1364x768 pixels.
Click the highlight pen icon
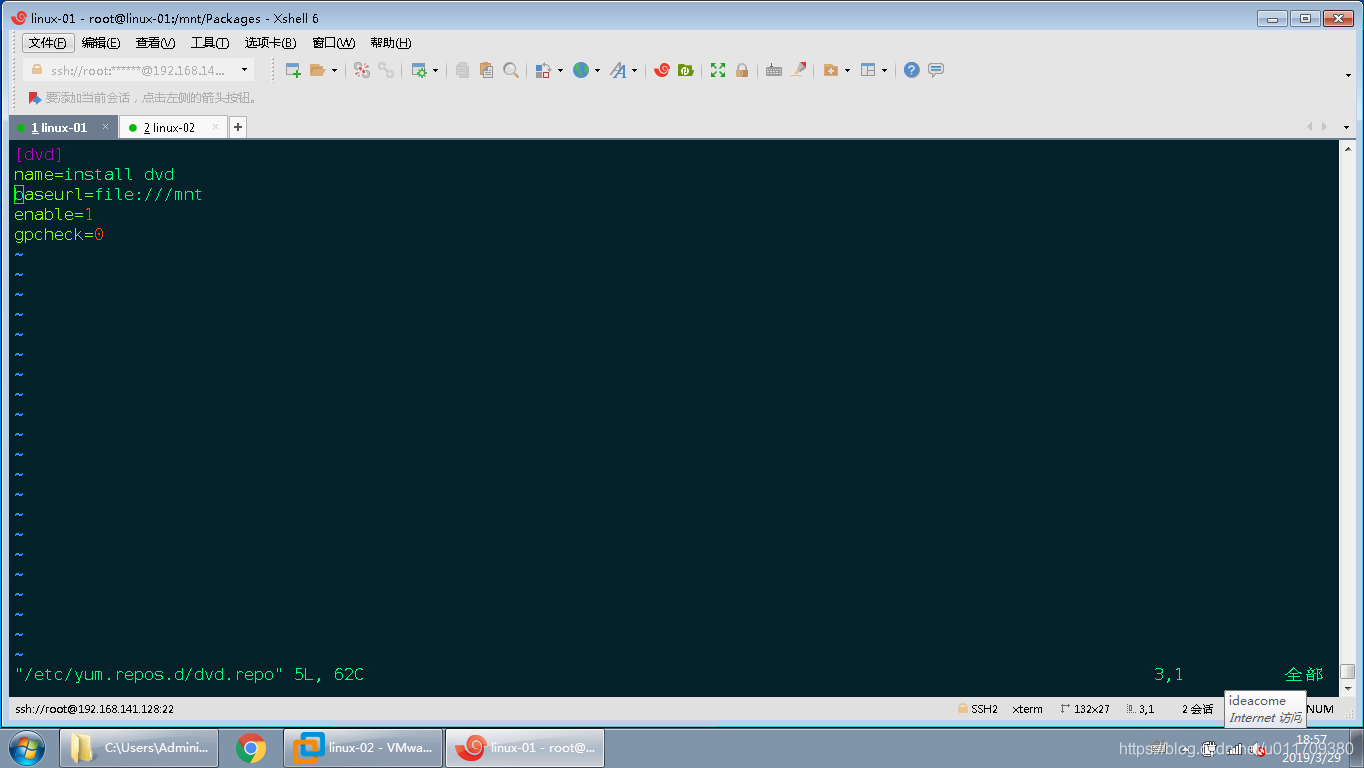click(x=798, y=70)
